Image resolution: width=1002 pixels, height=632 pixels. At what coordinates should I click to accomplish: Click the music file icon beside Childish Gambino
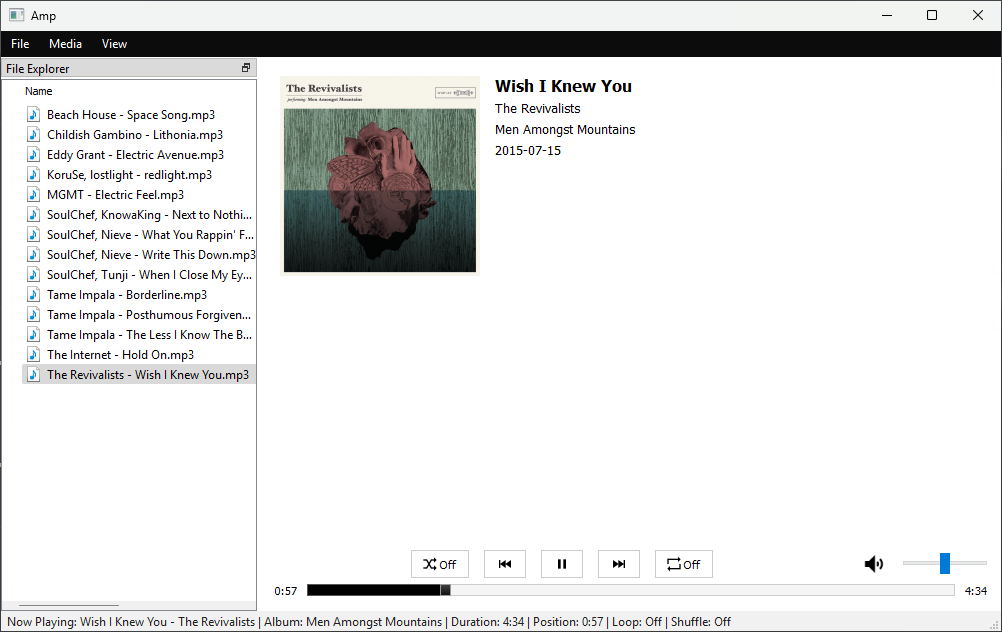point(34,134)
